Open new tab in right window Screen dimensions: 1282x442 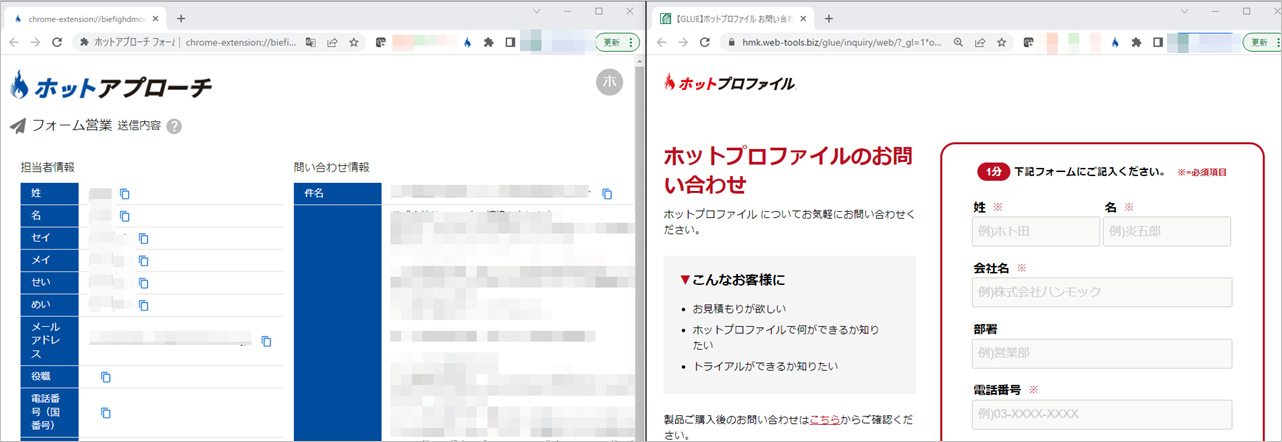point(829,18)
